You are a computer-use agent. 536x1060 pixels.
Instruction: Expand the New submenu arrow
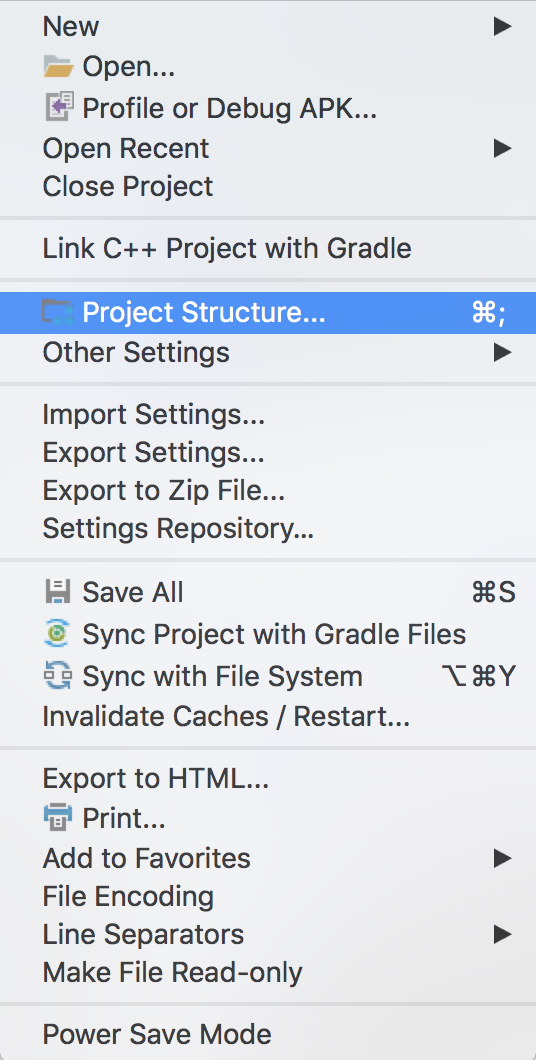[x=502, y=26]
